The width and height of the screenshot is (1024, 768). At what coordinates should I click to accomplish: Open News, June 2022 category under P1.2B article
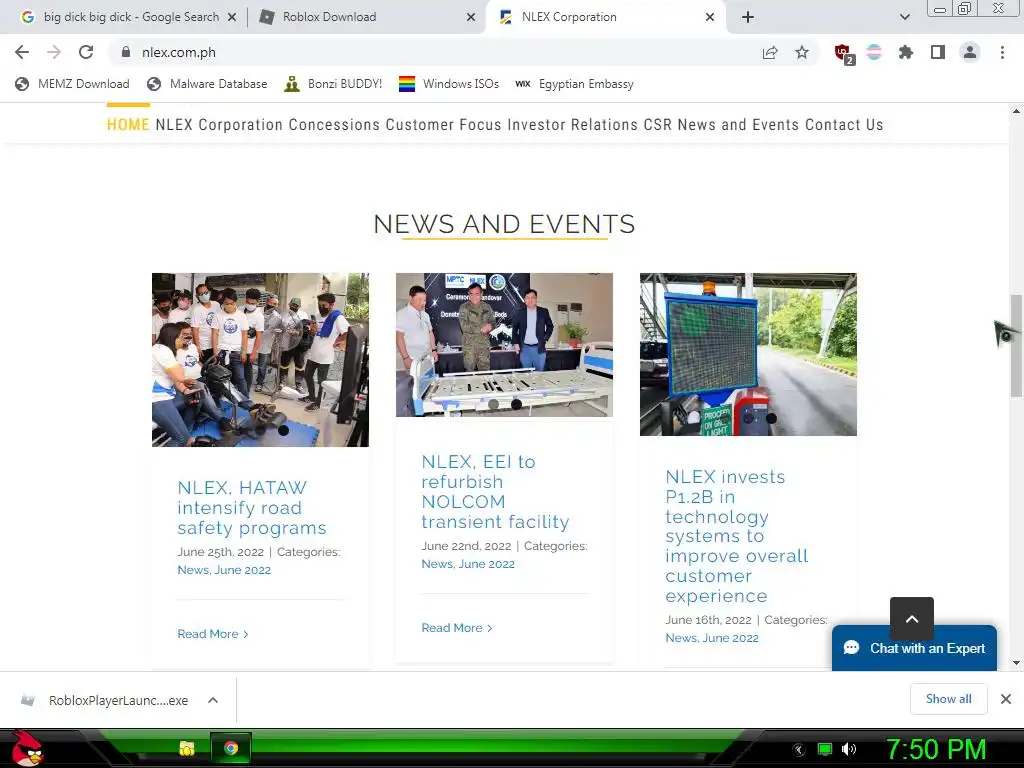pyautogui.click(x=712, y=638)
